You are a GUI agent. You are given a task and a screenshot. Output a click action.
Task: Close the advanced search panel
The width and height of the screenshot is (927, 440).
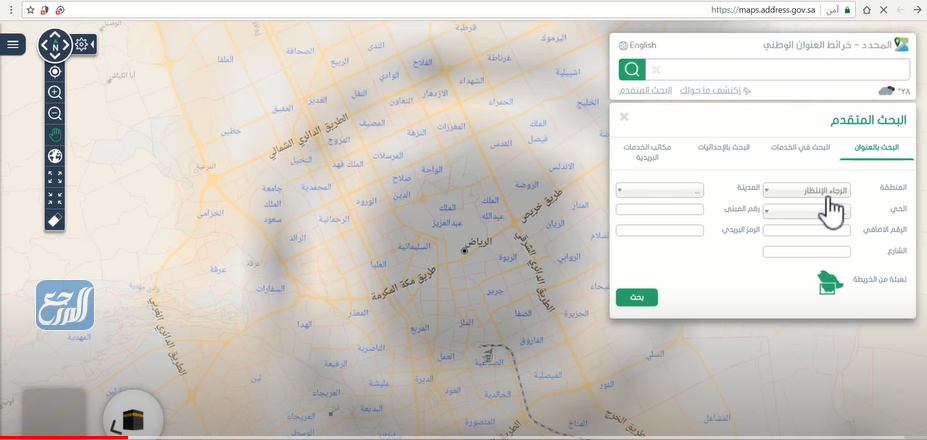(624, 117)
